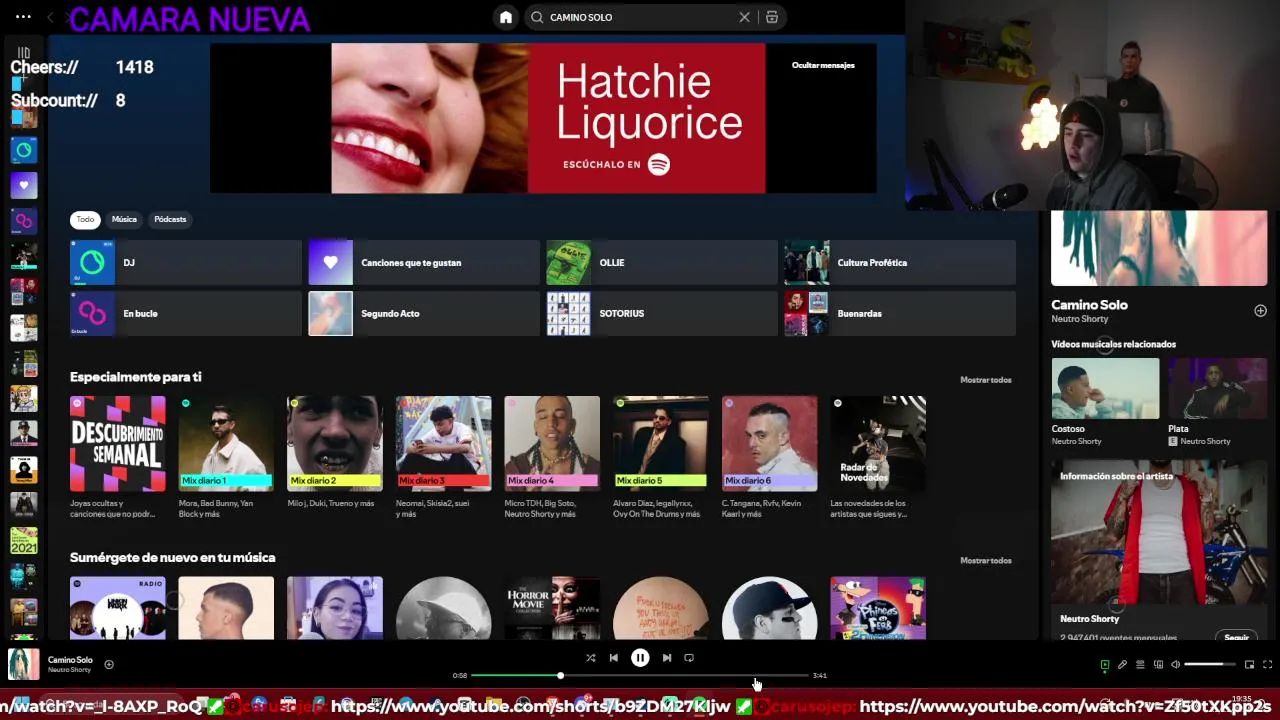
Task: Seek within the song progress bar
Action: (639, 676)
